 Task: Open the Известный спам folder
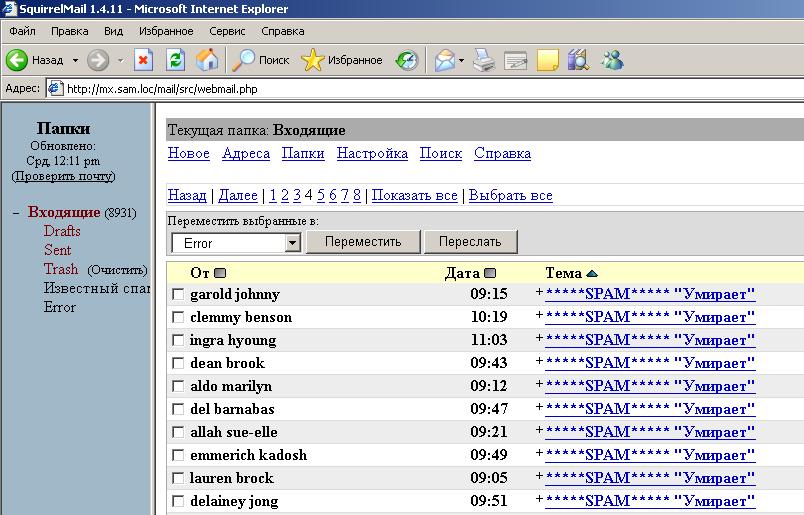coord(97,288)
